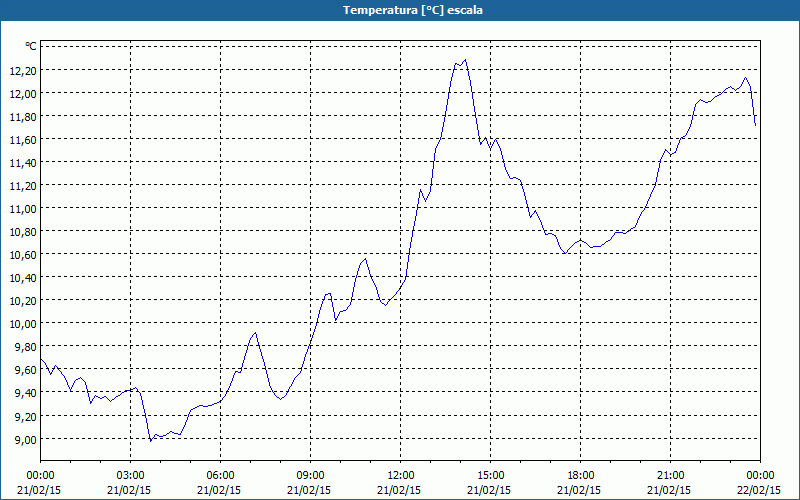Select the 11,80 y-axis value
The image size is (800, 500).
23,116
